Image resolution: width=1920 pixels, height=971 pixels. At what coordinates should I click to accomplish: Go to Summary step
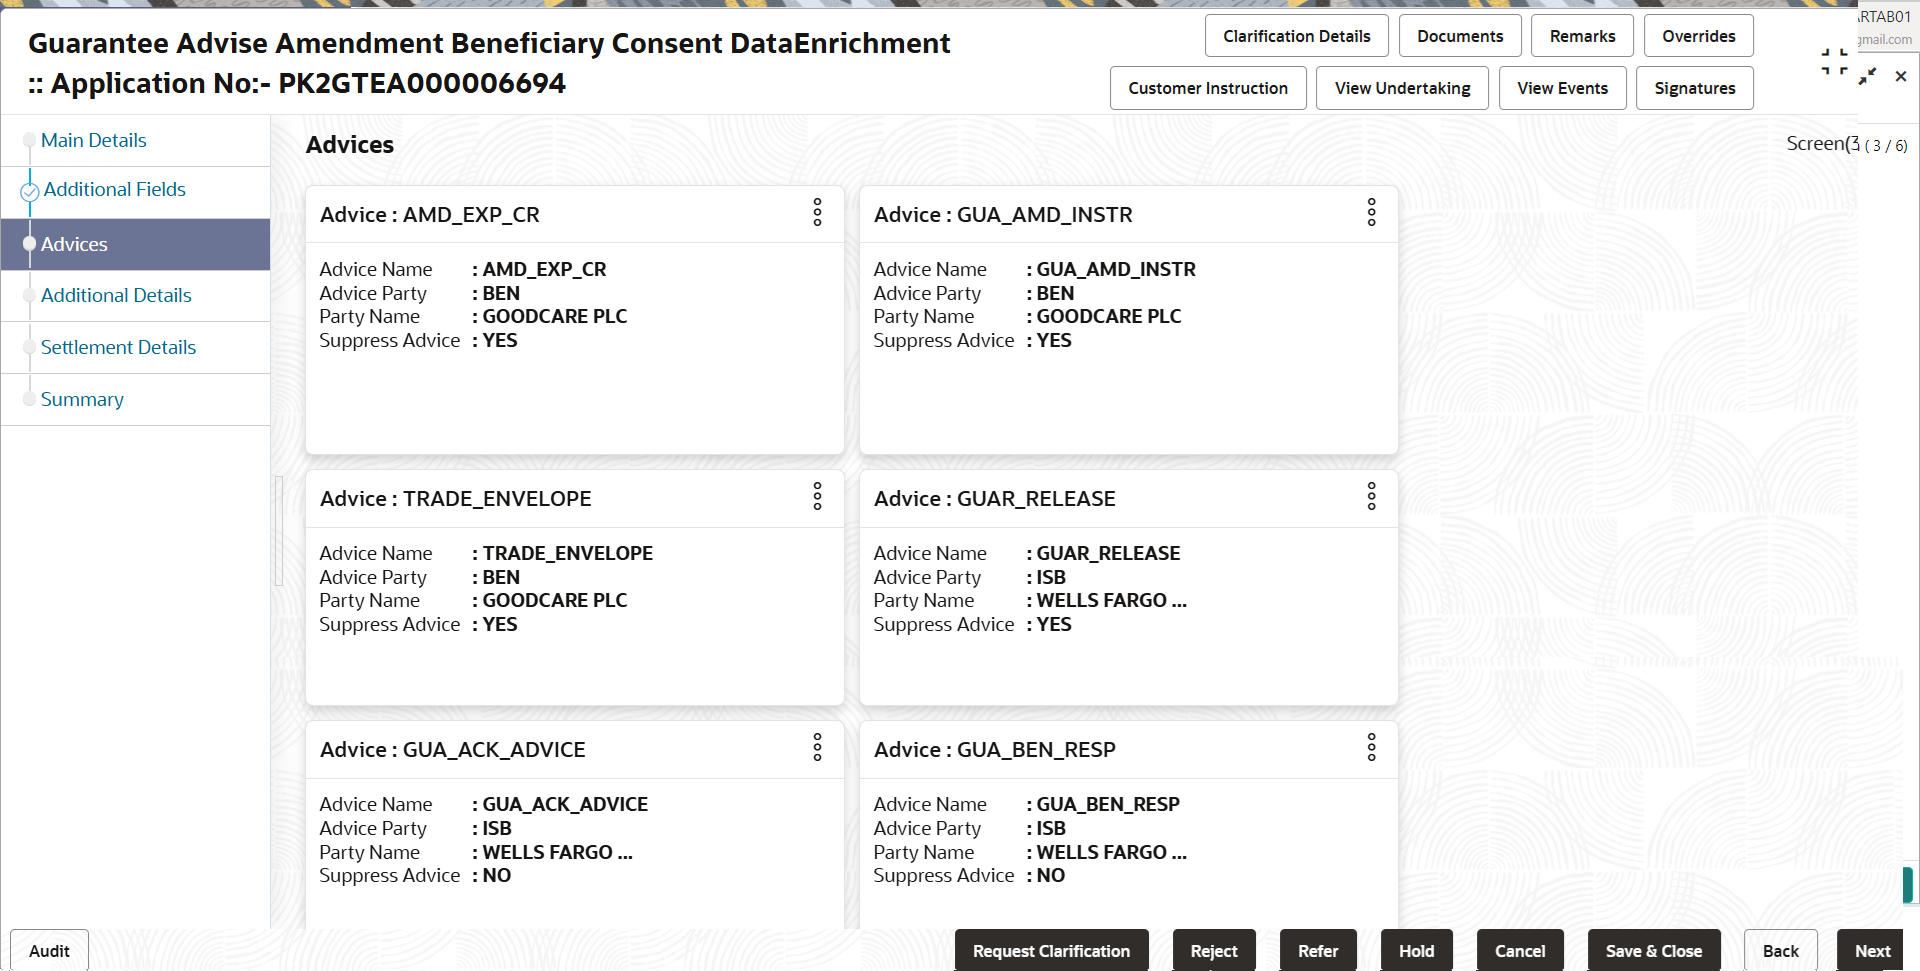click(82, 399)
